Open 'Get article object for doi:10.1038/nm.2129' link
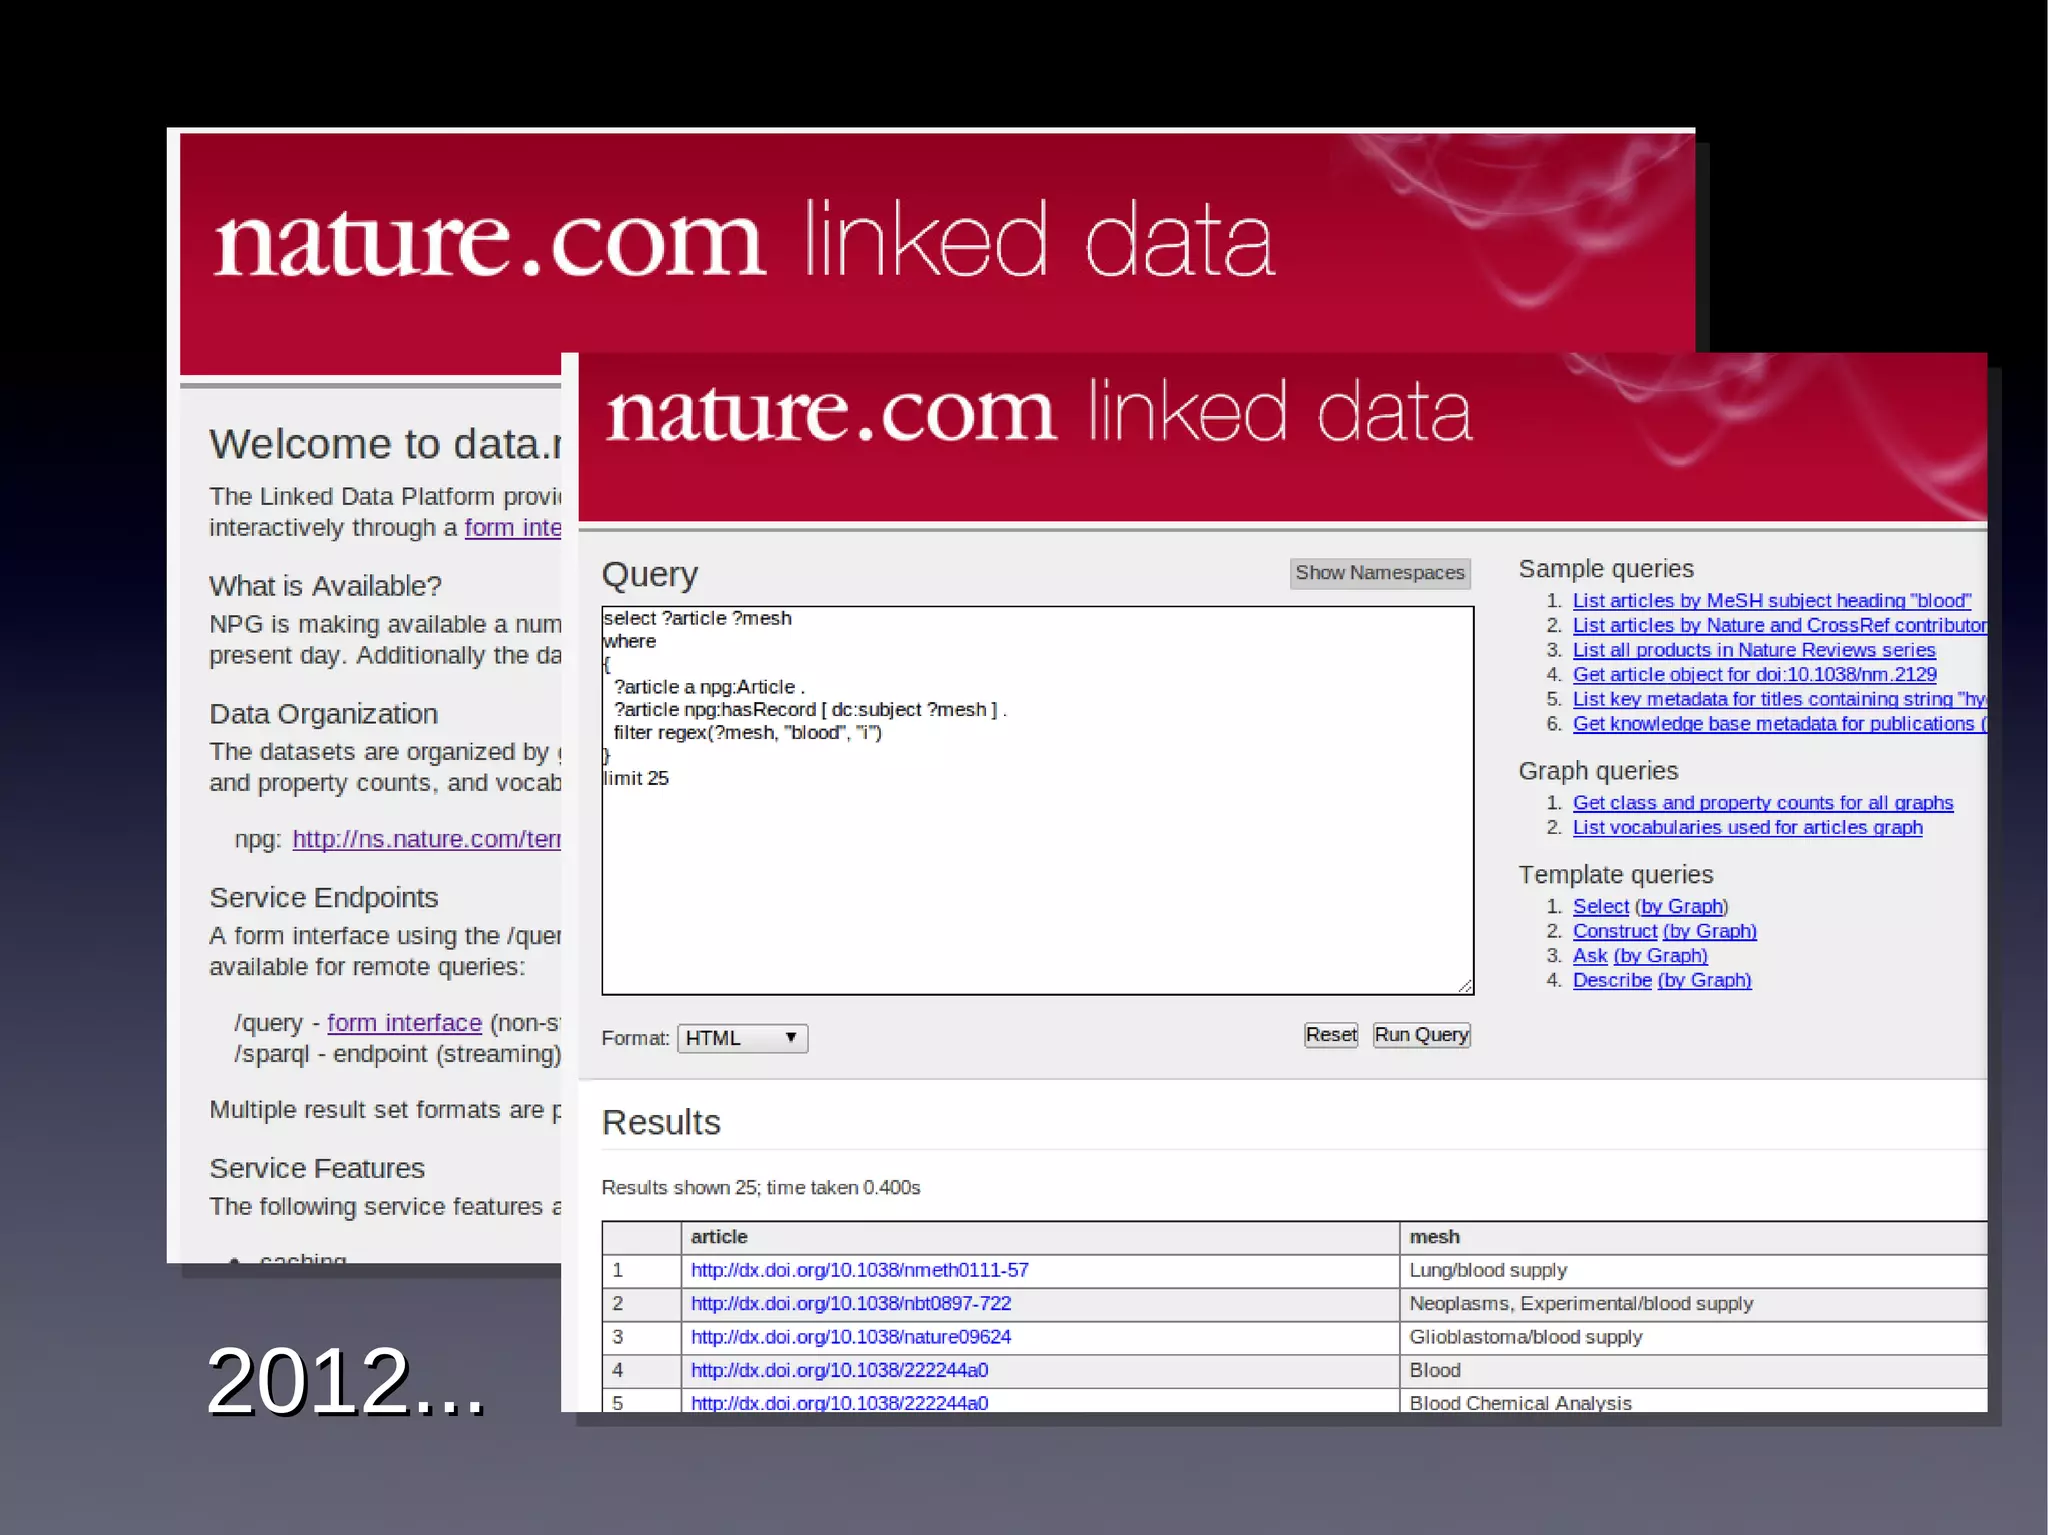2048x1535 pixels. click(1754, 675)
